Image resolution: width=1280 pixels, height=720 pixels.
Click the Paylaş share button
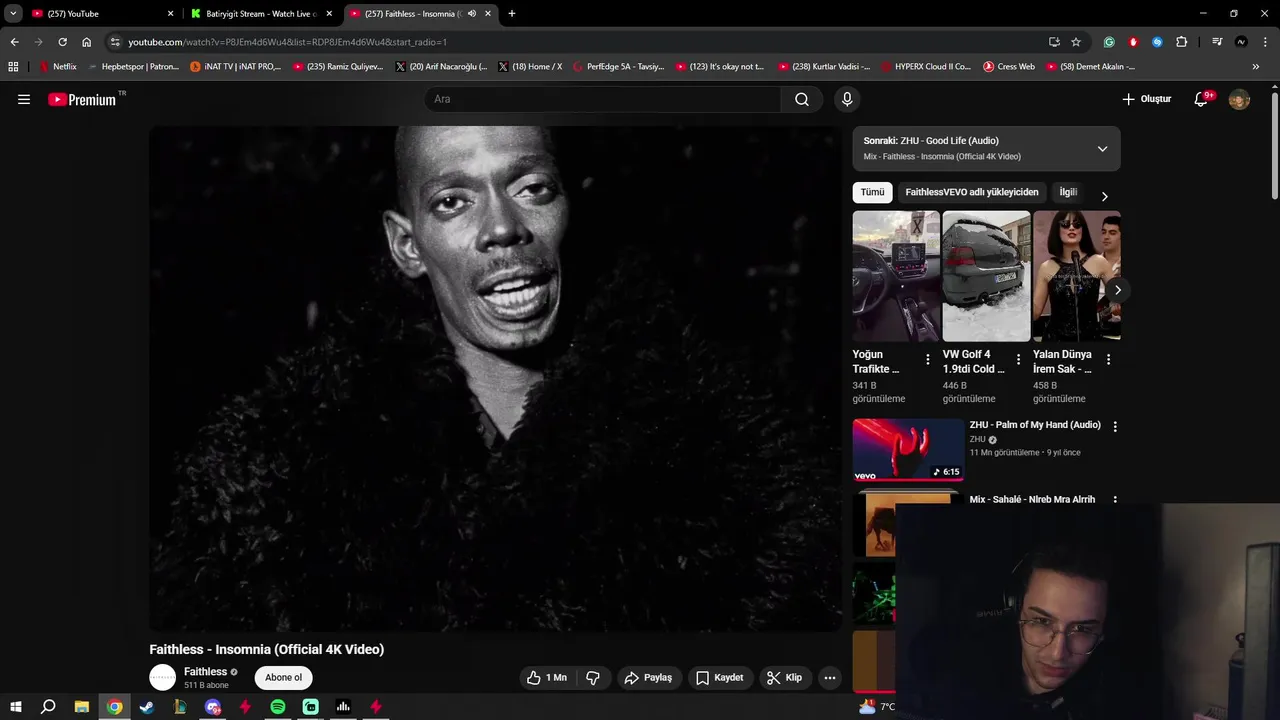click(x=648, y=677)
